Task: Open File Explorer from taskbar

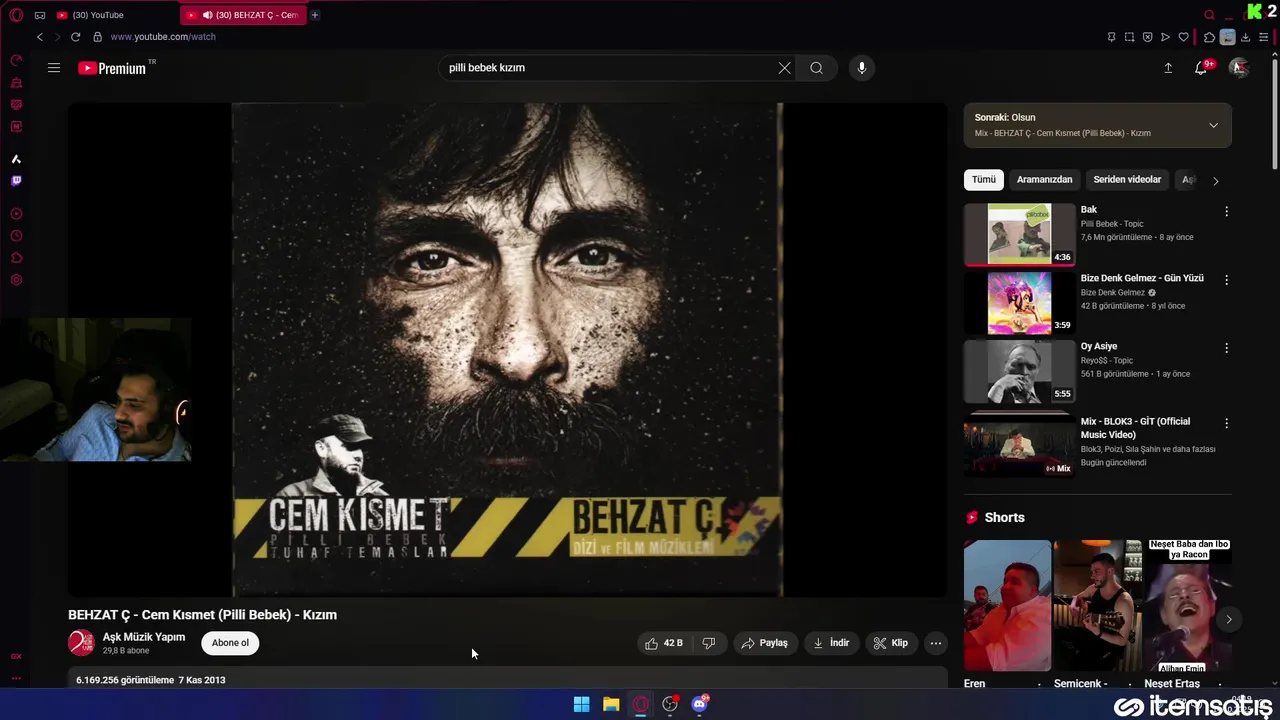Action: pos(611,704)
